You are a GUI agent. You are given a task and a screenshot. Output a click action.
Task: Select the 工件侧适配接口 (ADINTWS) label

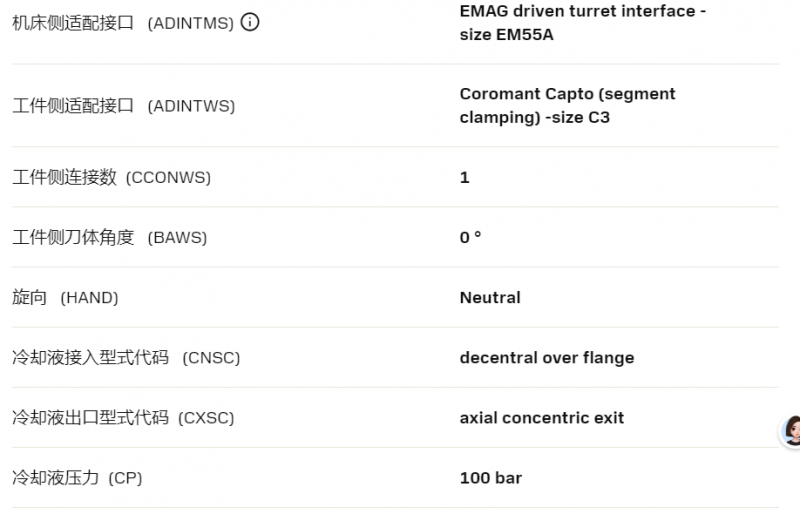click(123, 106)
